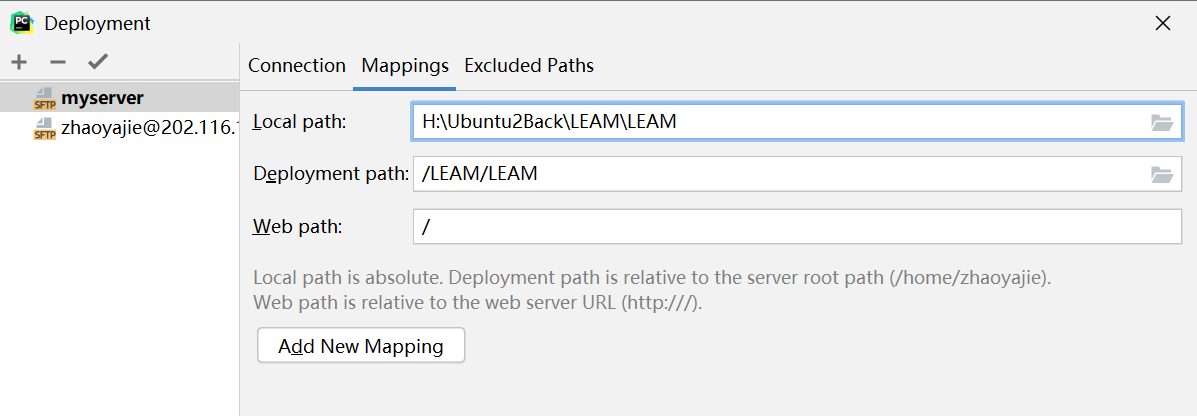Open folder browser for Deployment path
The height and width of the screenshot is (416, 1197).
click(1161, 175)
